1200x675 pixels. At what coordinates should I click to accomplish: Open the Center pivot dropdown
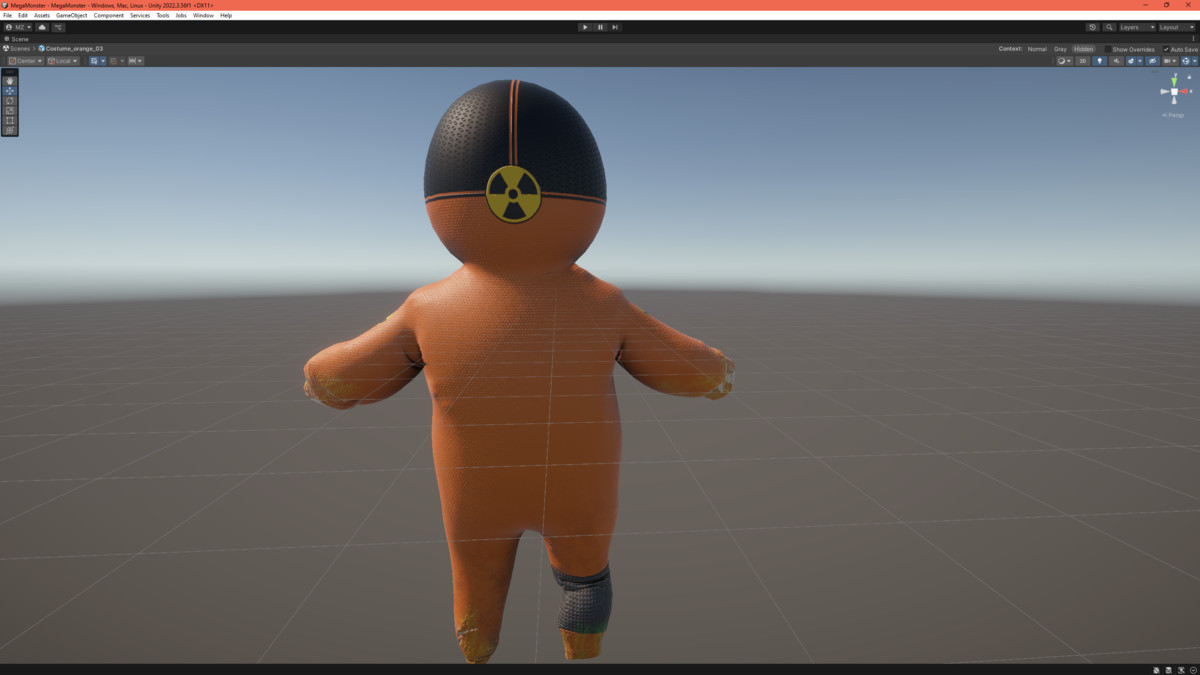pyautogui.click(x=25, y=61)
